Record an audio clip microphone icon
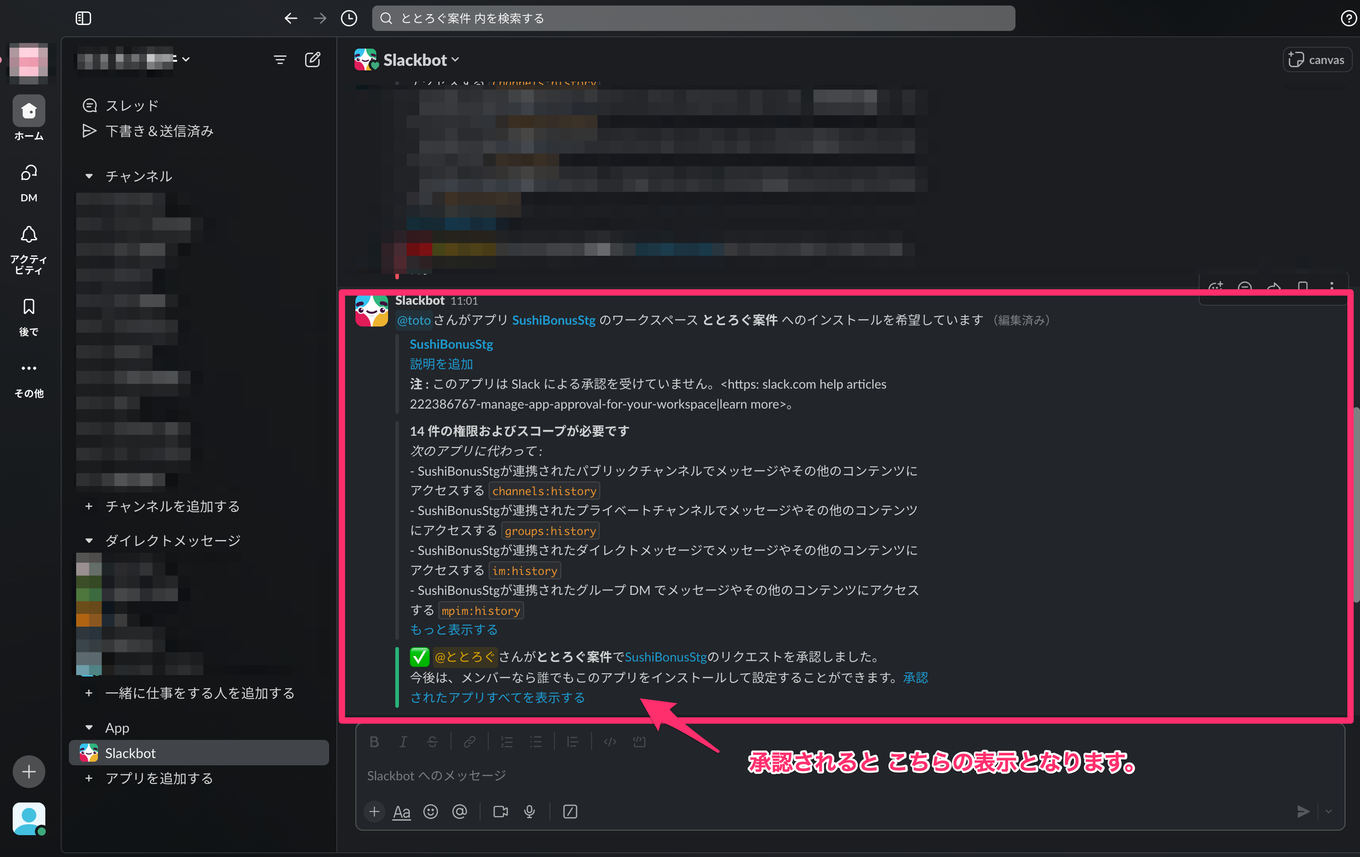Screen dimensions: 1360x857 pyautogui.click(x=530, y=812)
